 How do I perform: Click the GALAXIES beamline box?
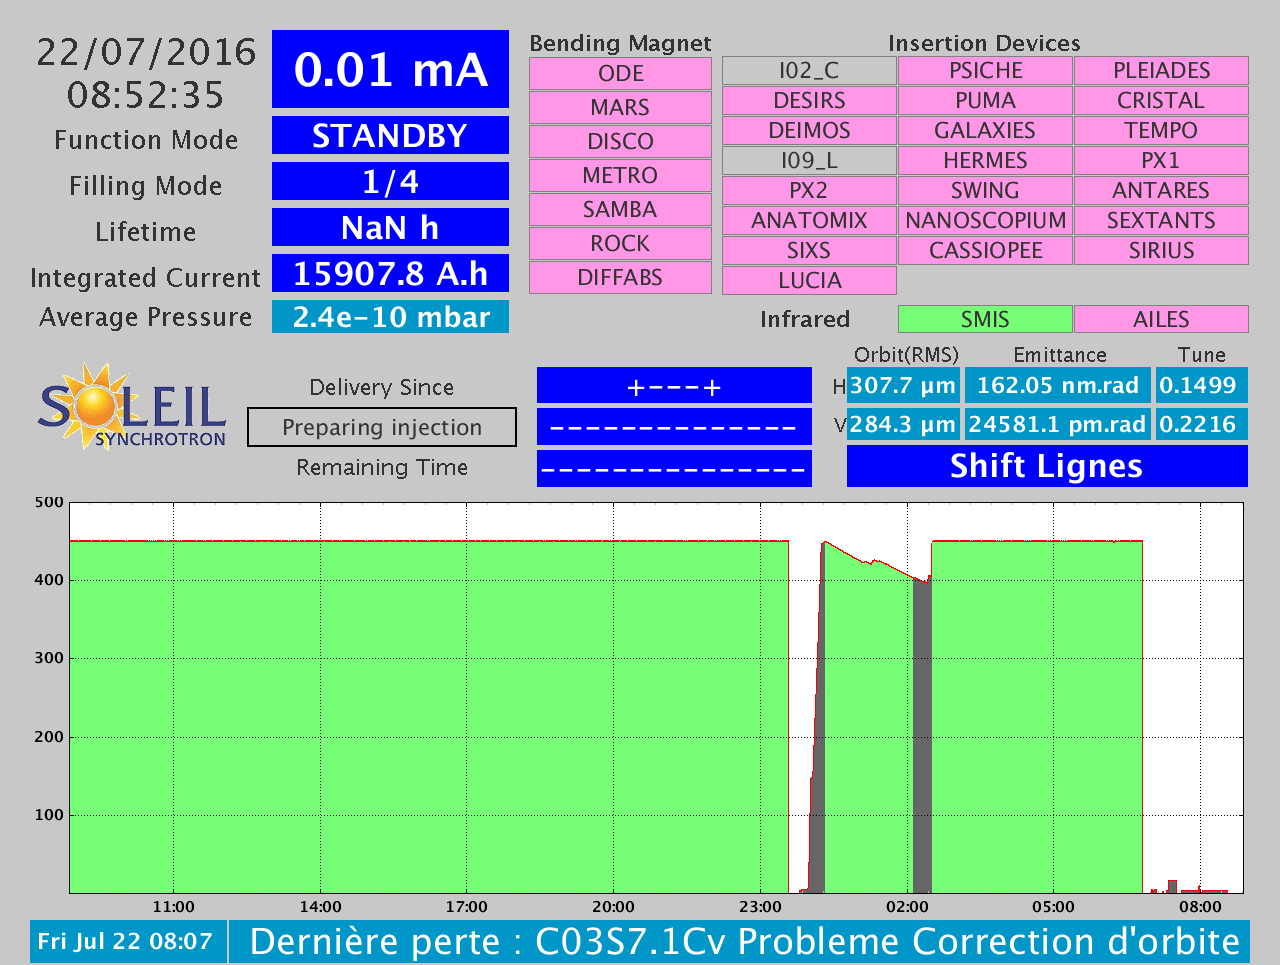[985, 131]
